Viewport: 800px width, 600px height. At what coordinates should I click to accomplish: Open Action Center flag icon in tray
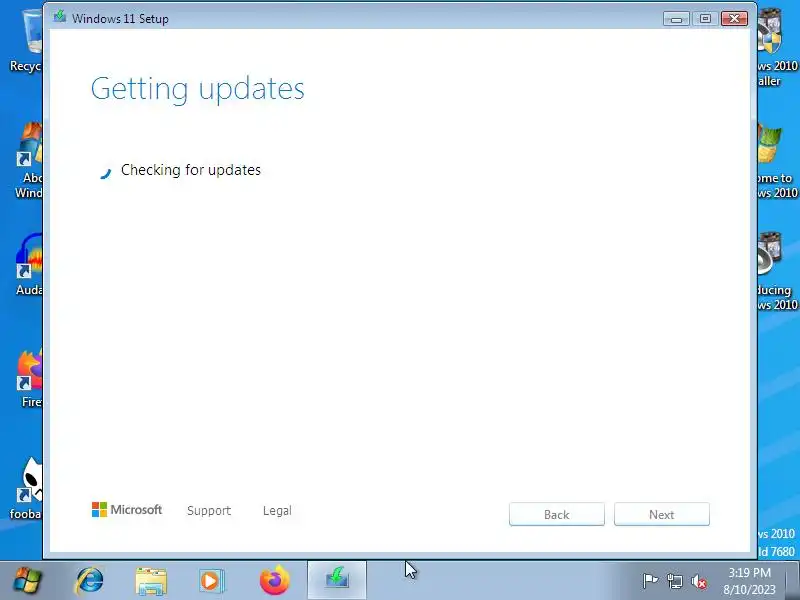[650, 581]
